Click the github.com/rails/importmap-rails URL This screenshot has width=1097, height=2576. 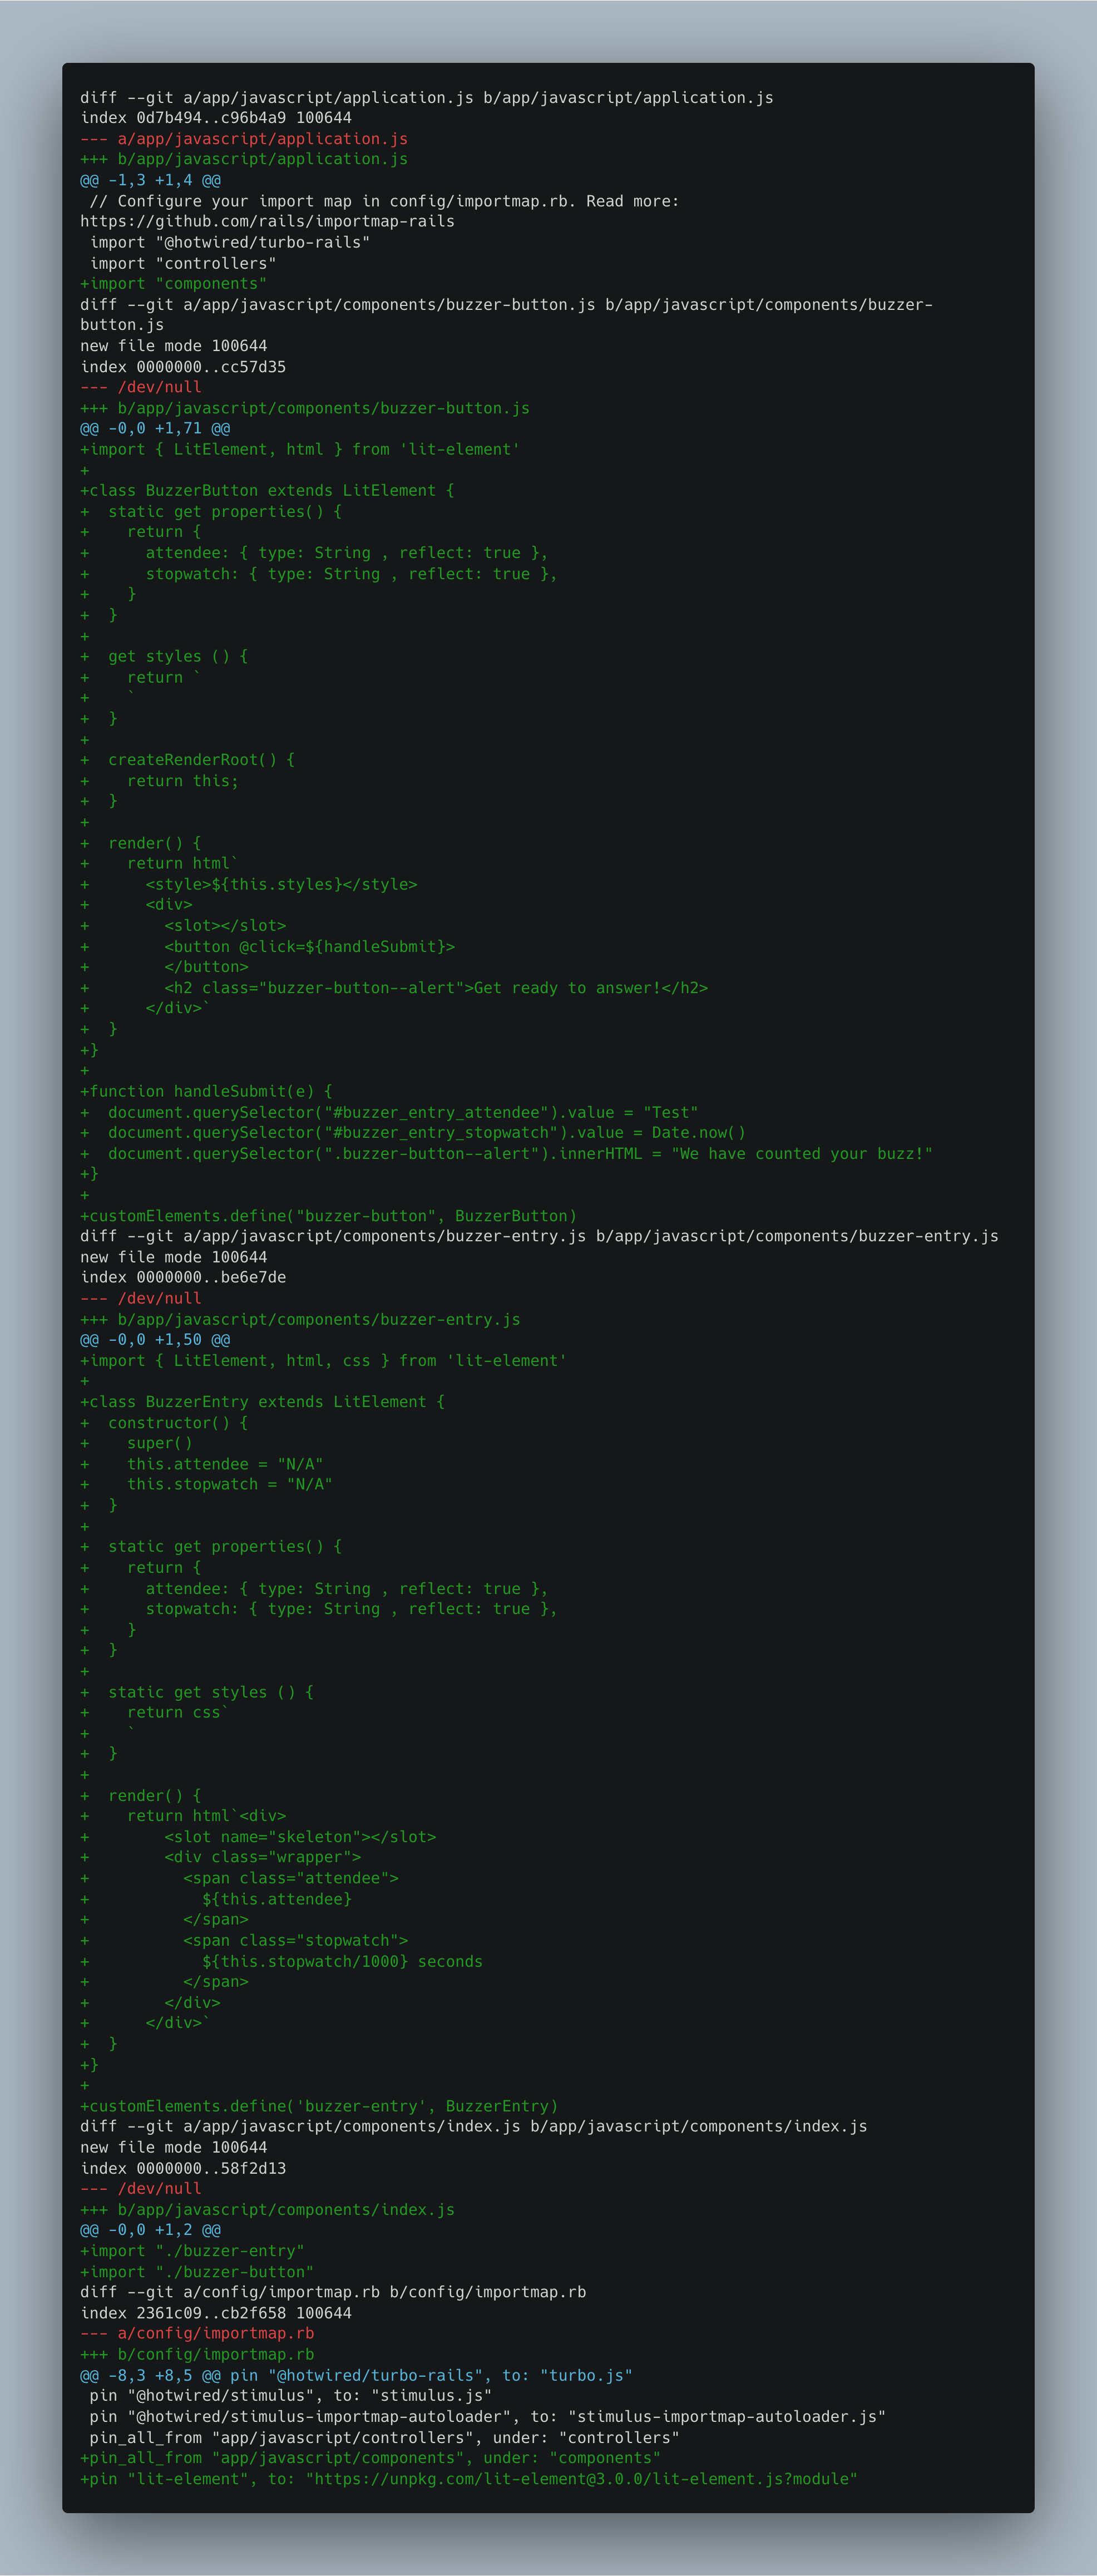tap(267, 221)
